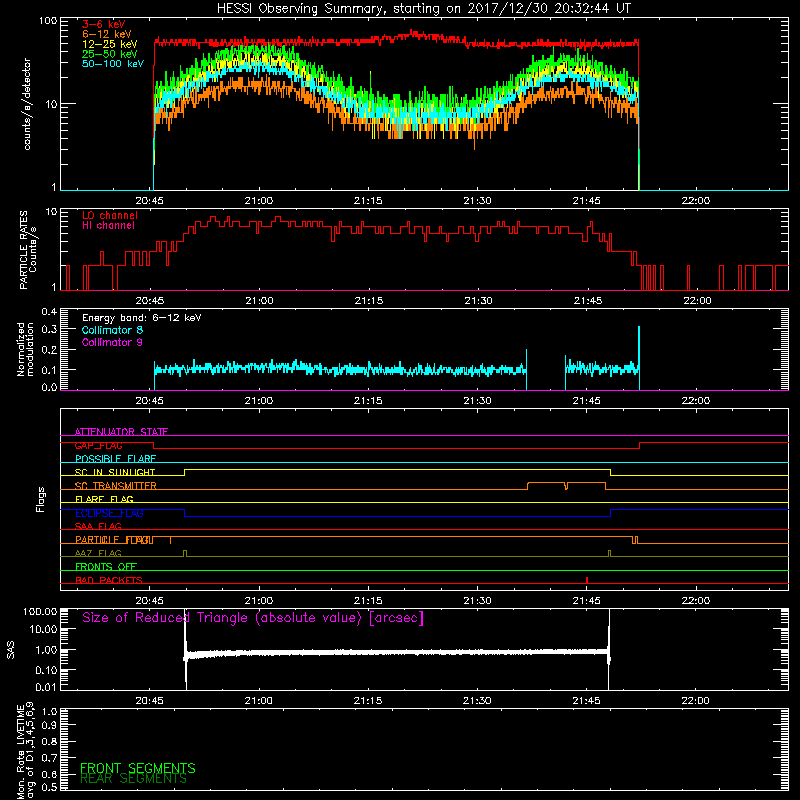Click the HESSI Observing Summary plot title
This screenshot has height=800, width=800.
[423, 9]
